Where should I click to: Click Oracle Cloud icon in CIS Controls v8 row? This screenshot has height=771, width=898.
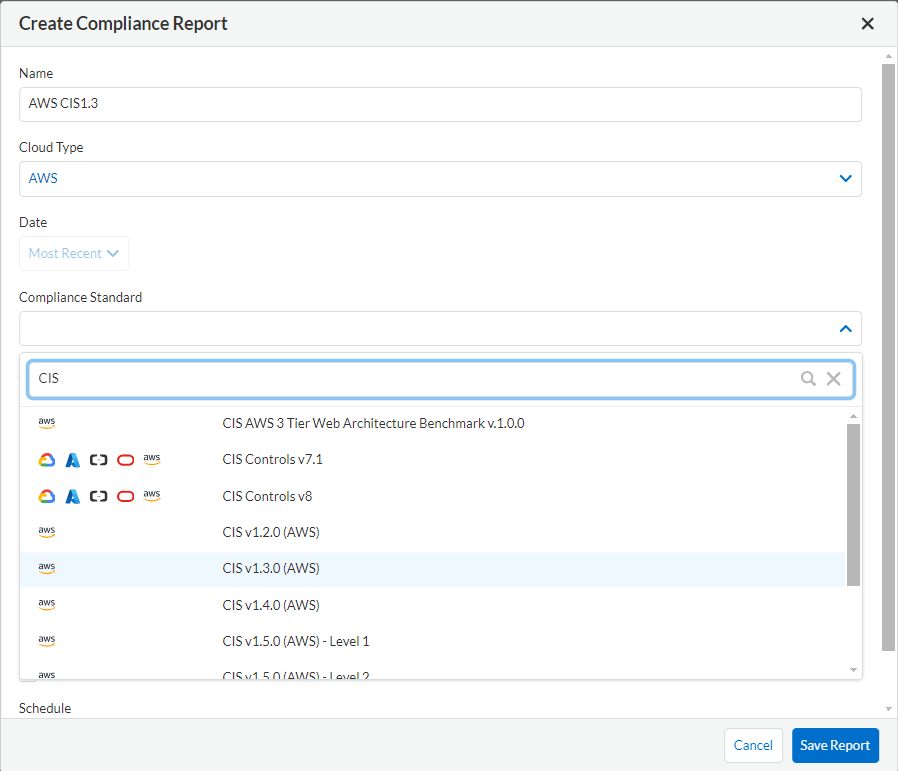[x=125, y=496]
